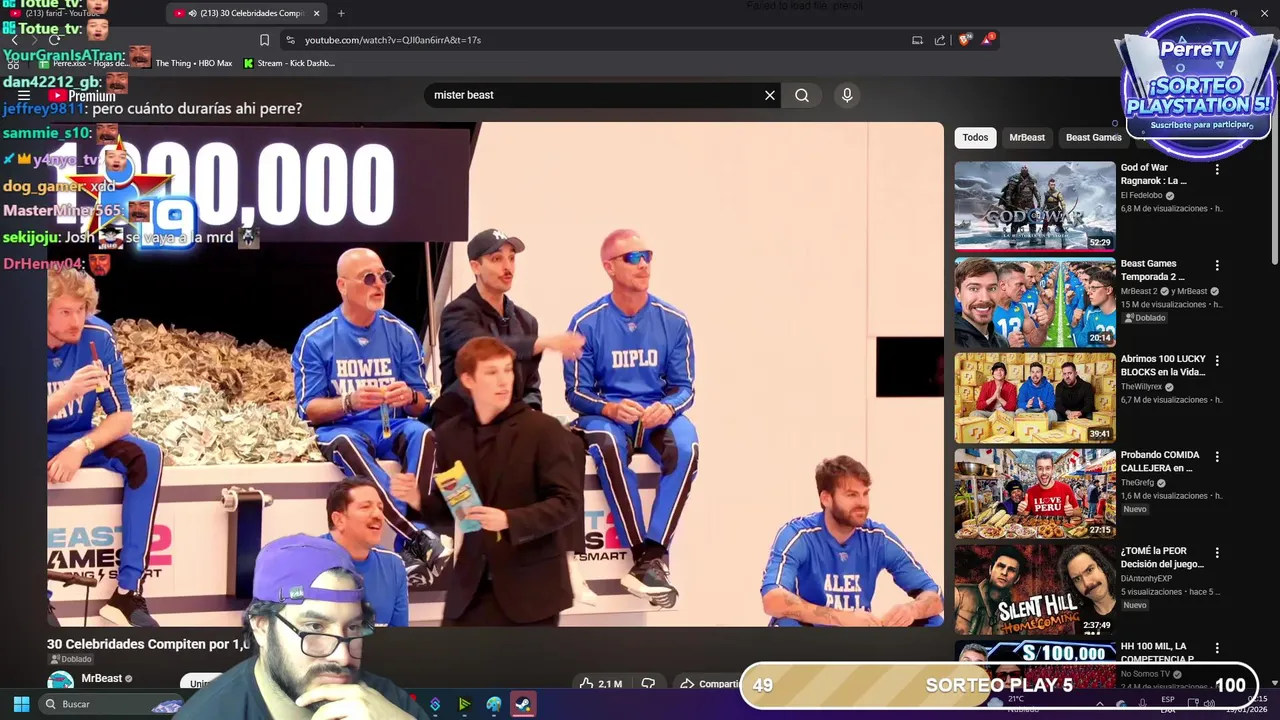Click the Lucky Blocks yellow thumbnail

(1035, 396)
